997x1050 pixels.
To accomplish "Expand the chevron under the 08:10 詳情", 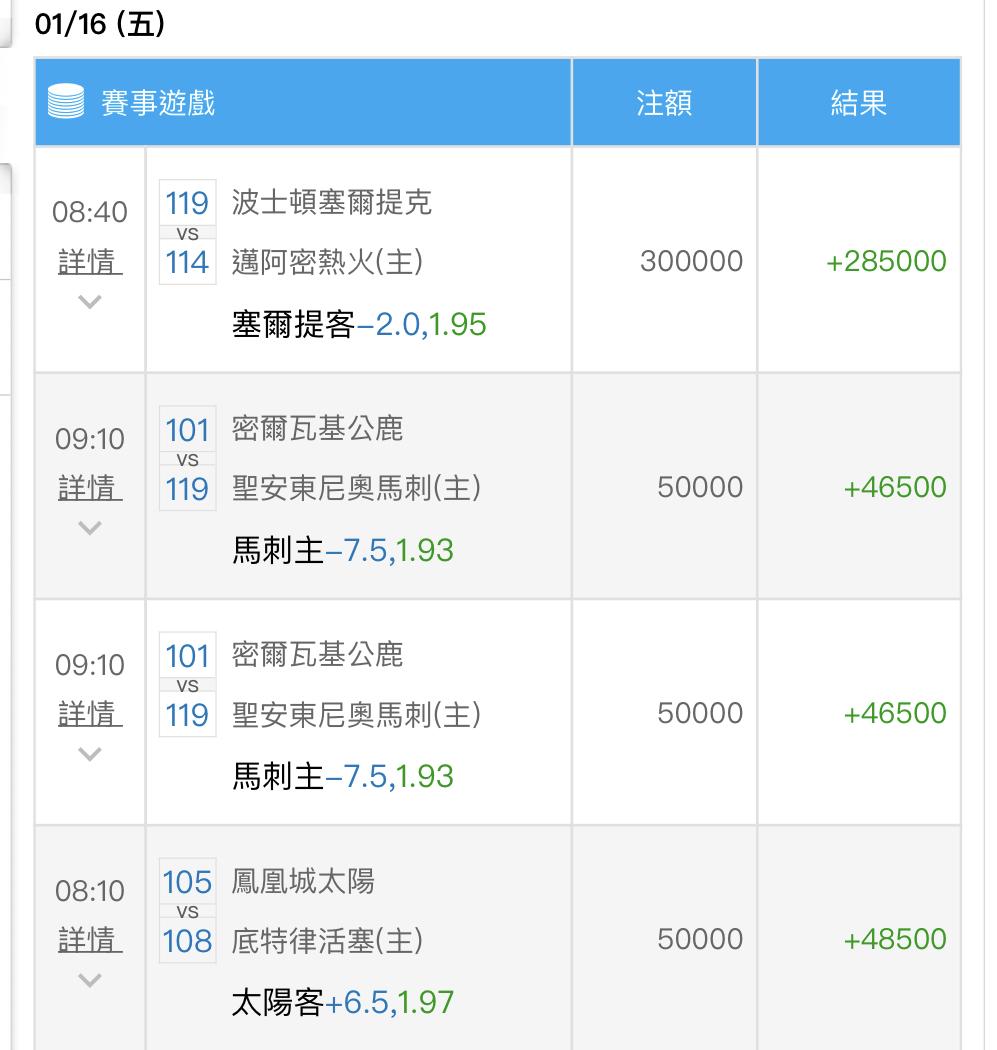I will [x=90, y=980].
